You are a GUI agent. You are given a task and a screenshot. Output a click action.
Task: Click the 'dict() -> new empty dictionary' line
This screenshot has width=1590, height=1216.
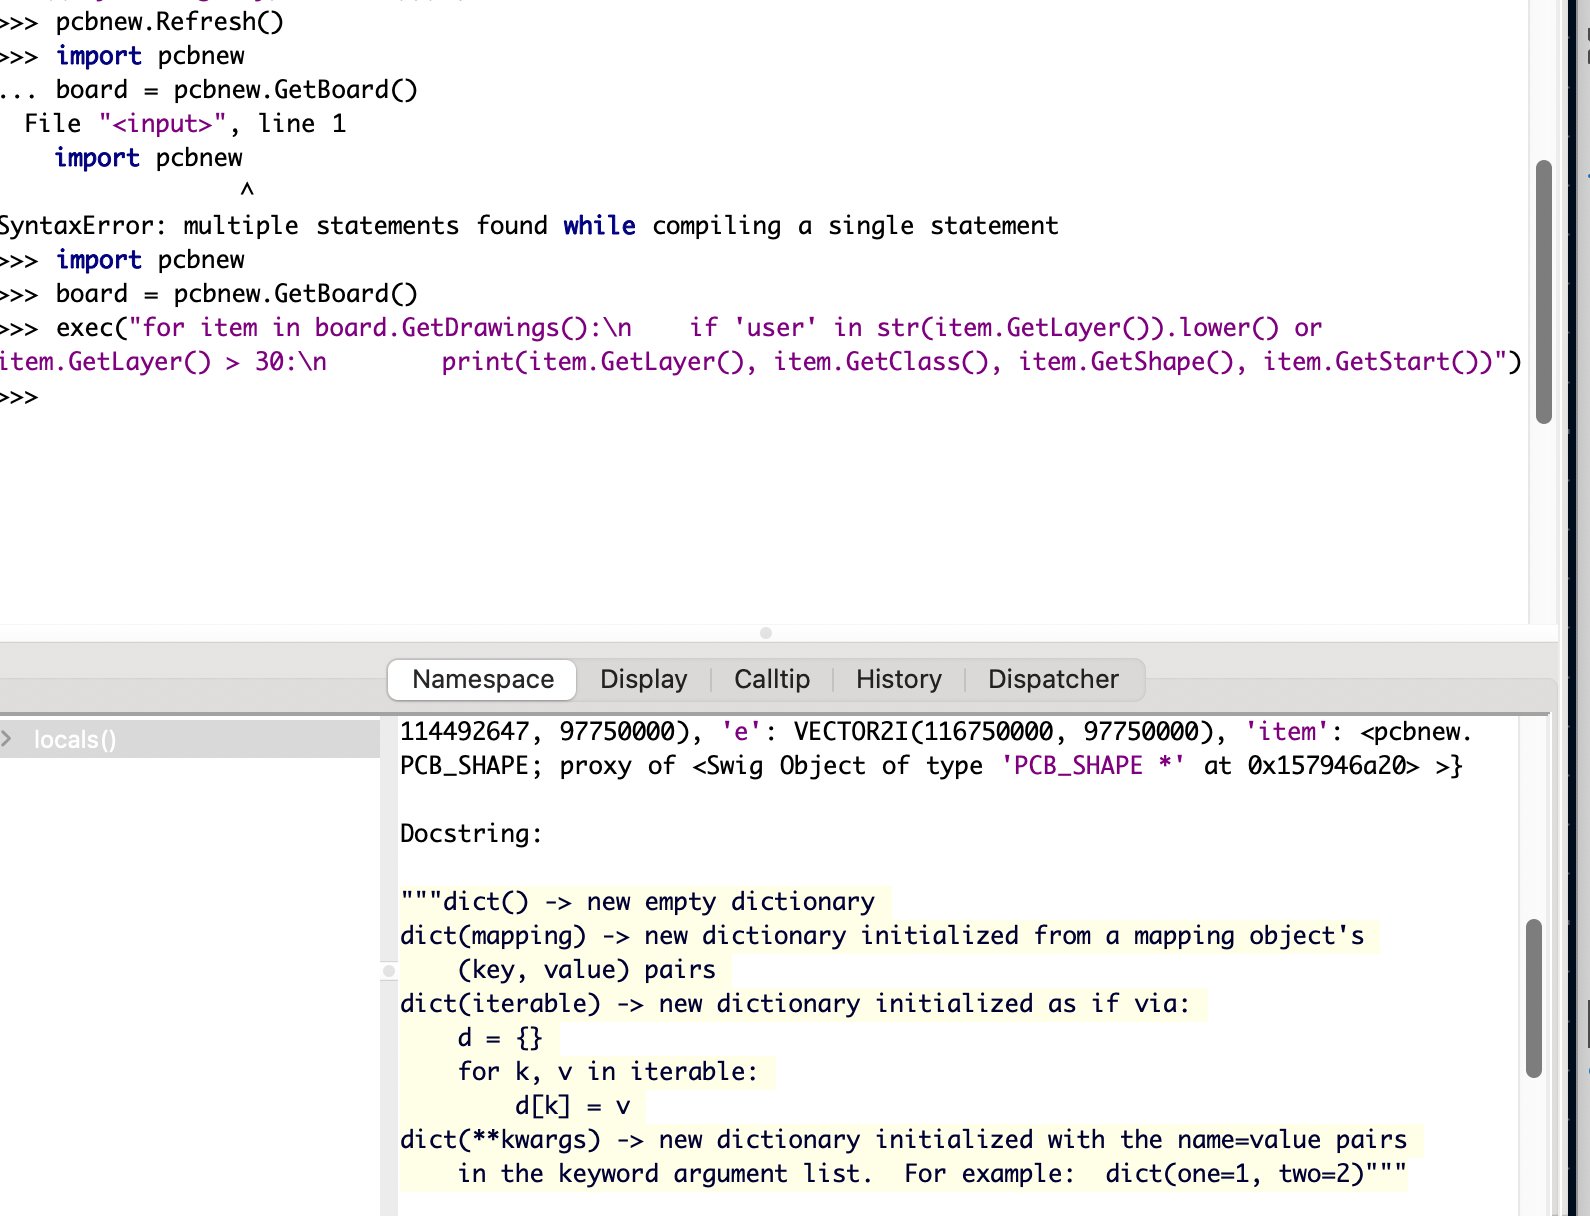coord(637,902)
